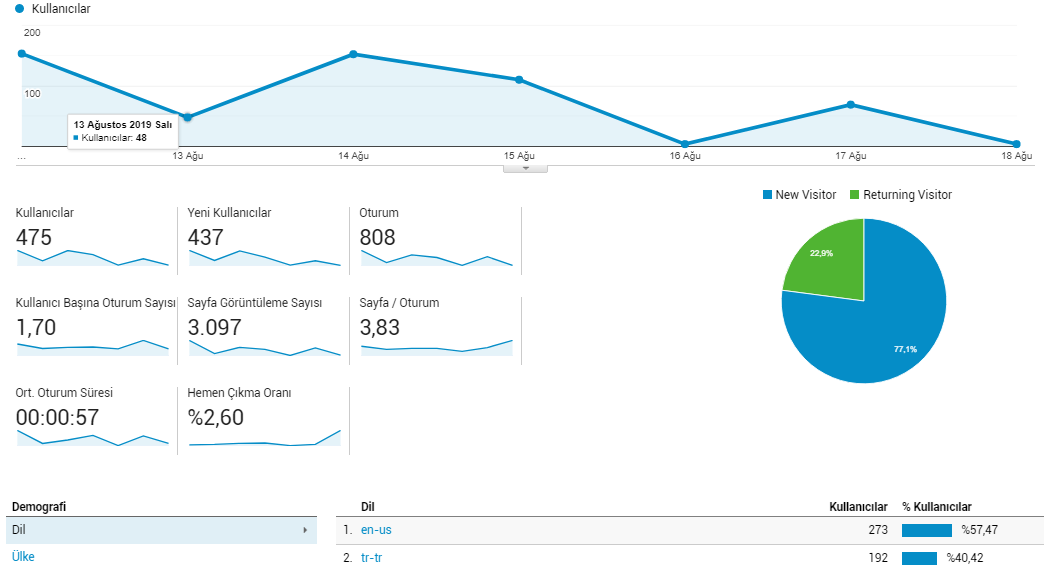This screenshot has width=1051, height=570.
Task: Click the Returning Visitor green legend square
Action: (854, 194)
